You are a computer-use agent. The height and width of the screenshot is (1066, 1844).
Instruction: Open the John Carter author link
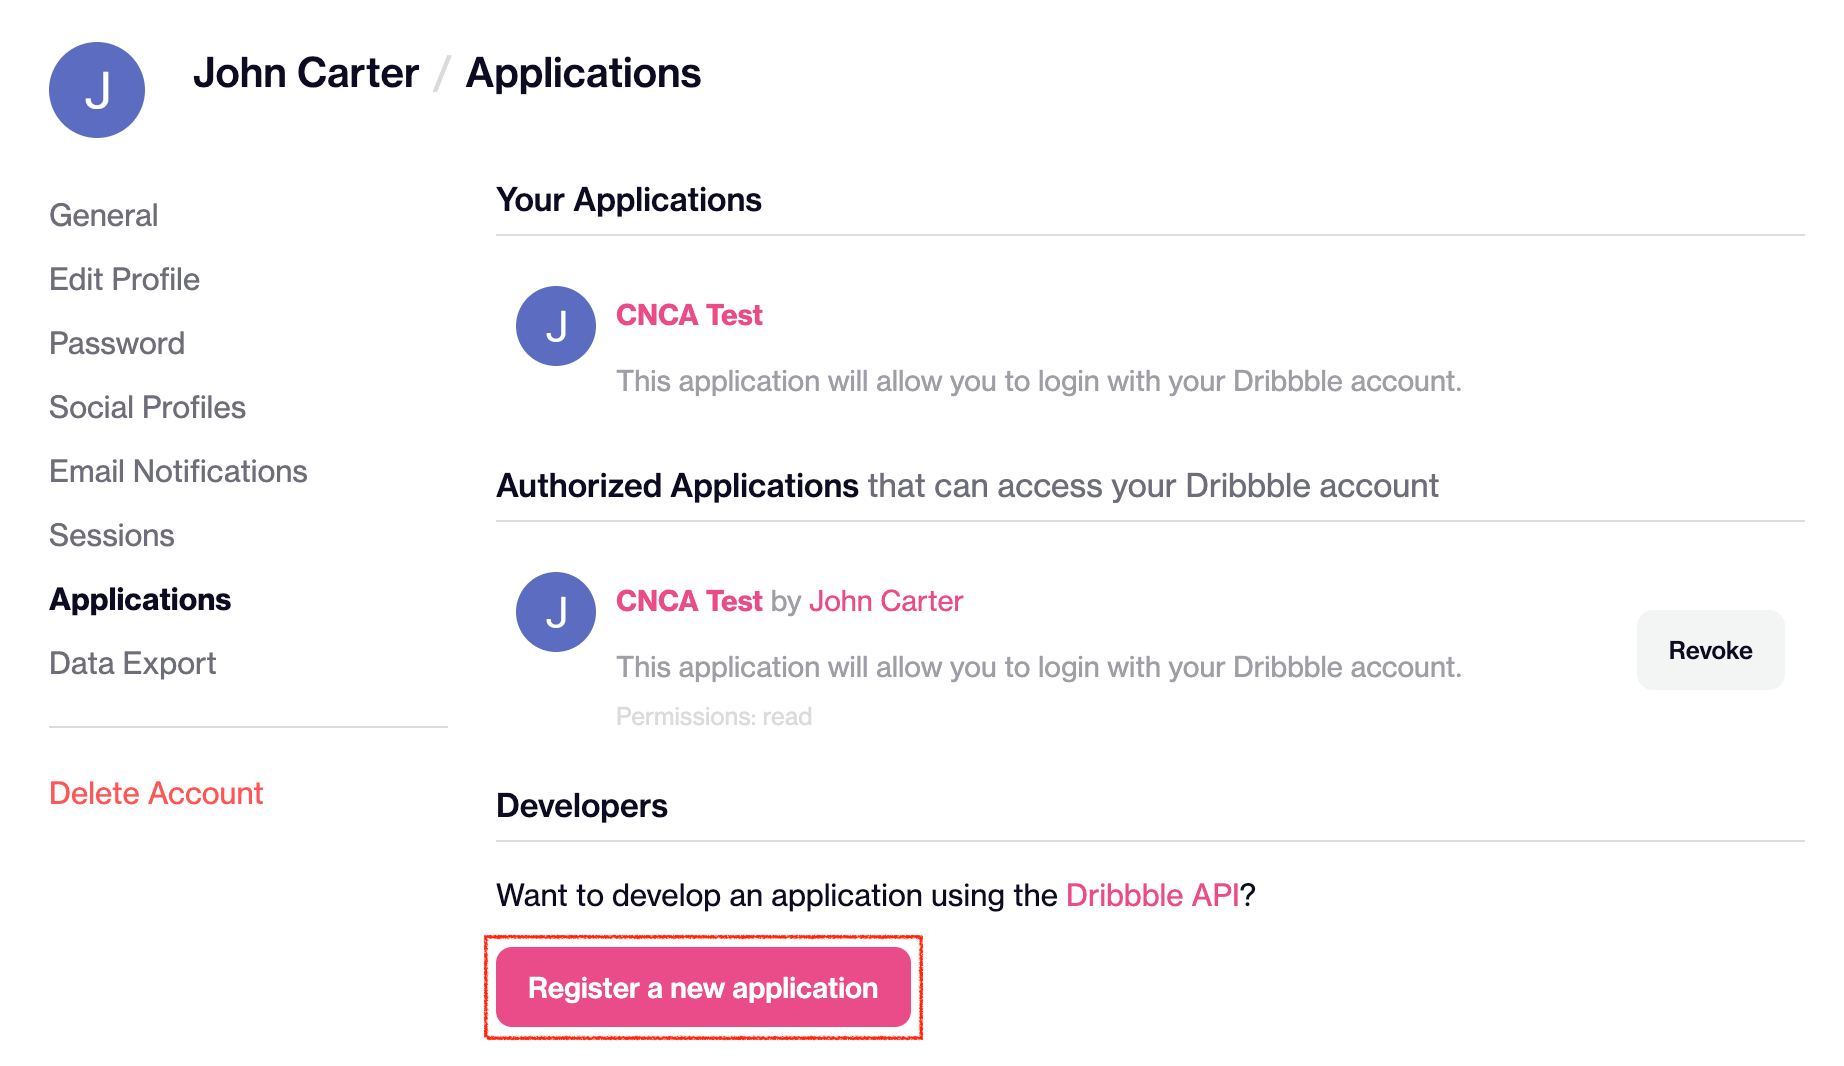(x=886, y=601)
